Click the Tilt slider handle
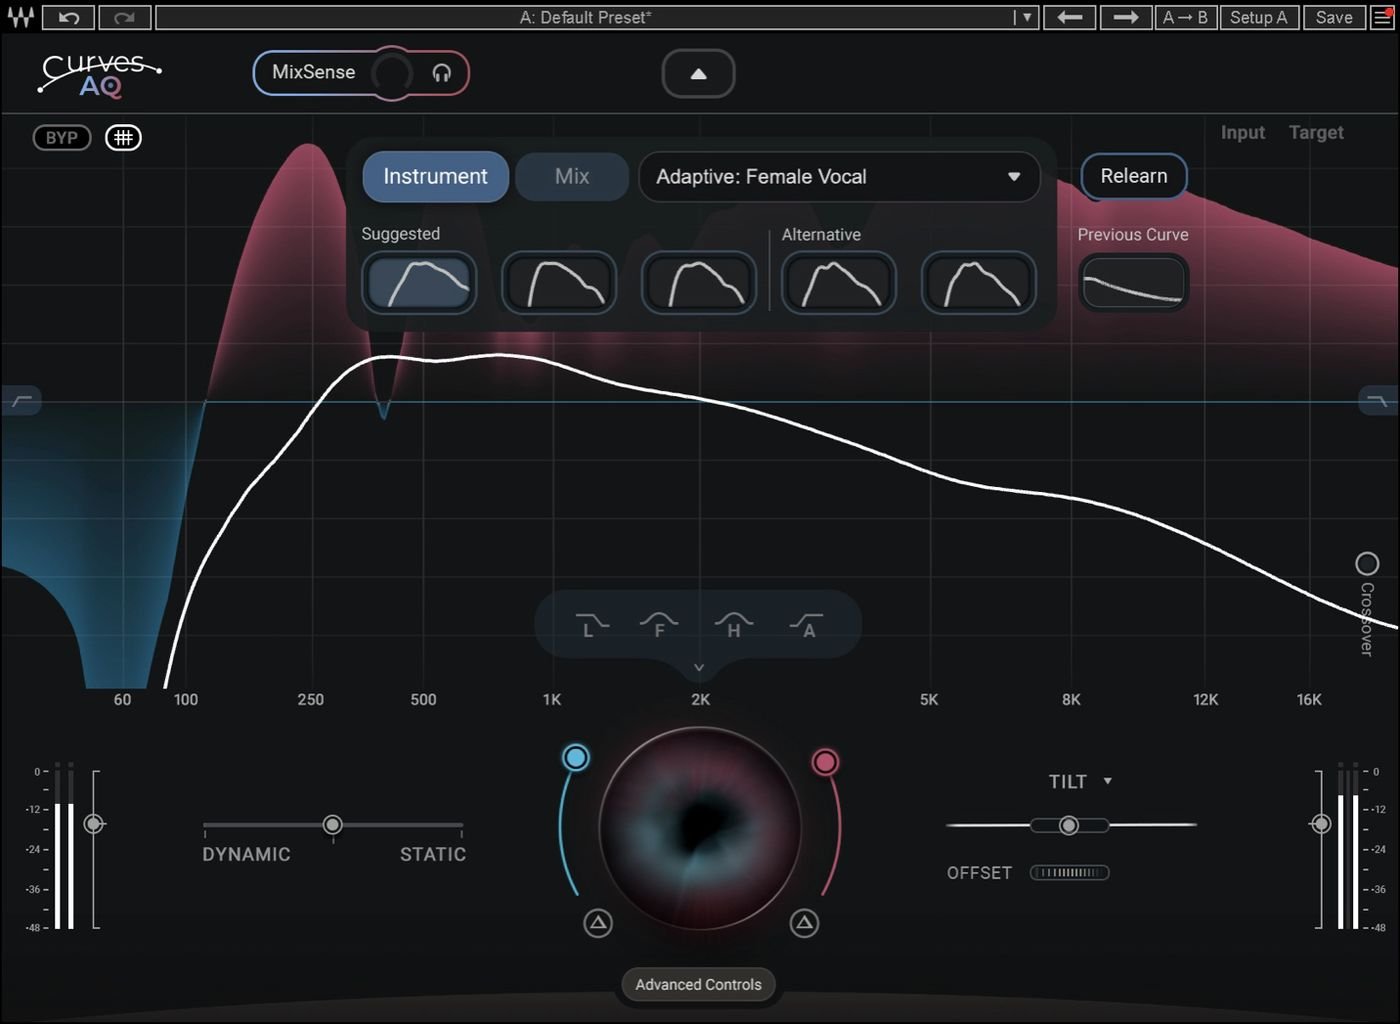This screenshot has width=1400, height=1024. [x=1069, y=825]
